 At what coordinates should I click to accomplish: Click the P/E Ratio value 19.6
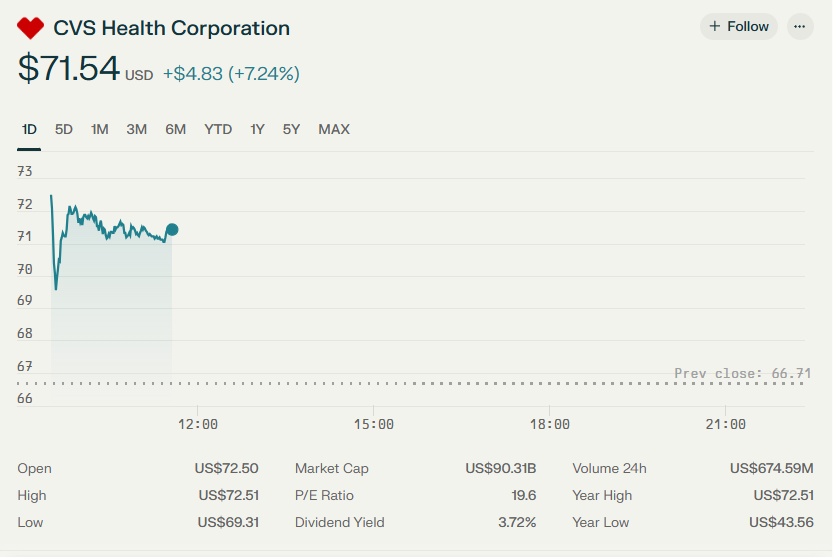click(x=523, y=495)
